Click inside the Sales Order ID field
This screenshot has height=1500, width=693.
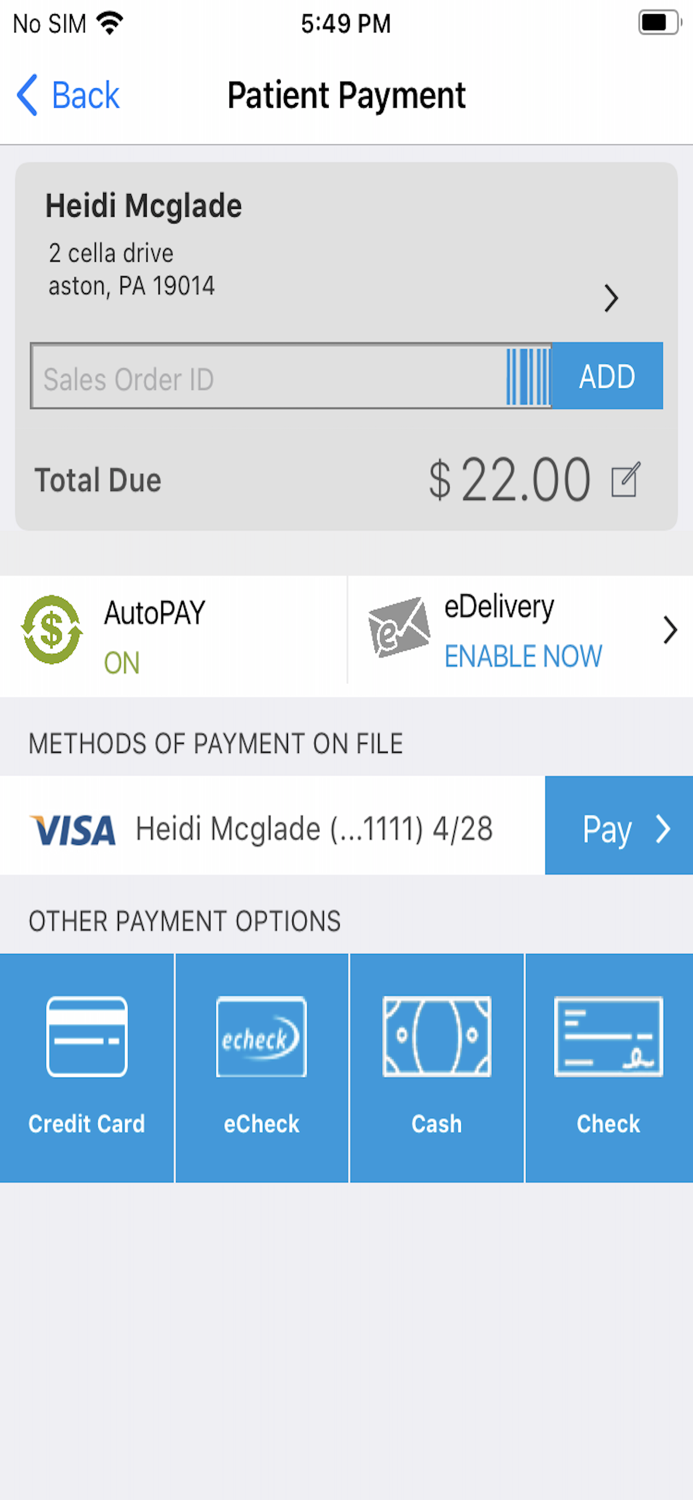coord(250,377)
